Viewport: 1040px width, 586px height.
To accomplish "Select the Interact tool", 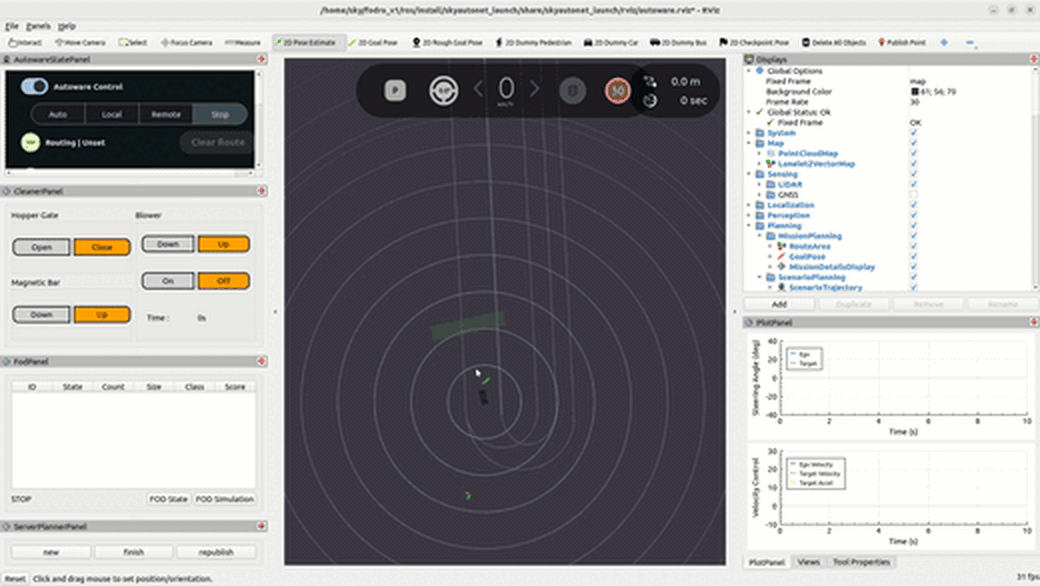I will (25, 42).
